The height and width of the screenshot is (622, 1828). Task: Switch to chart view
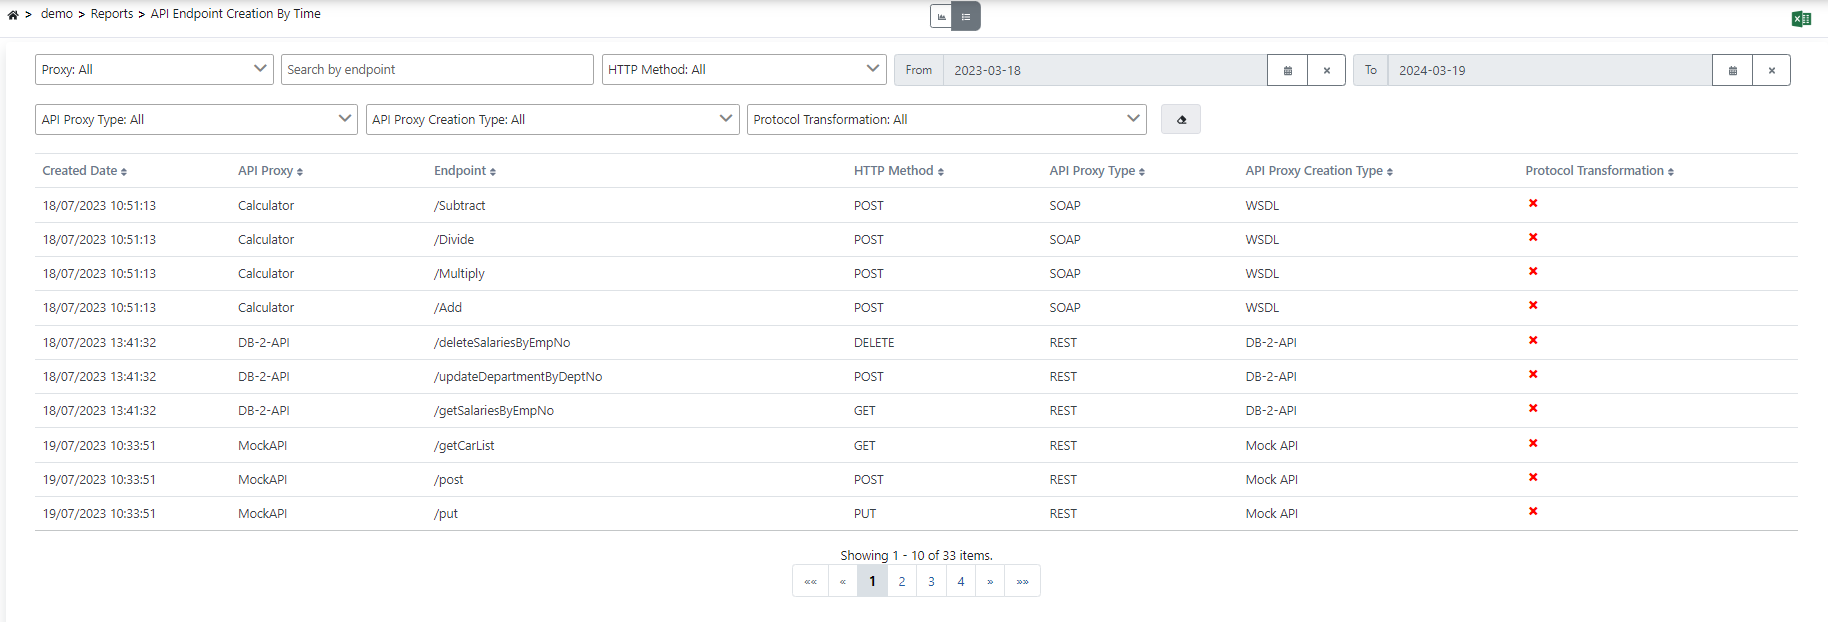[x=942, y=16]
